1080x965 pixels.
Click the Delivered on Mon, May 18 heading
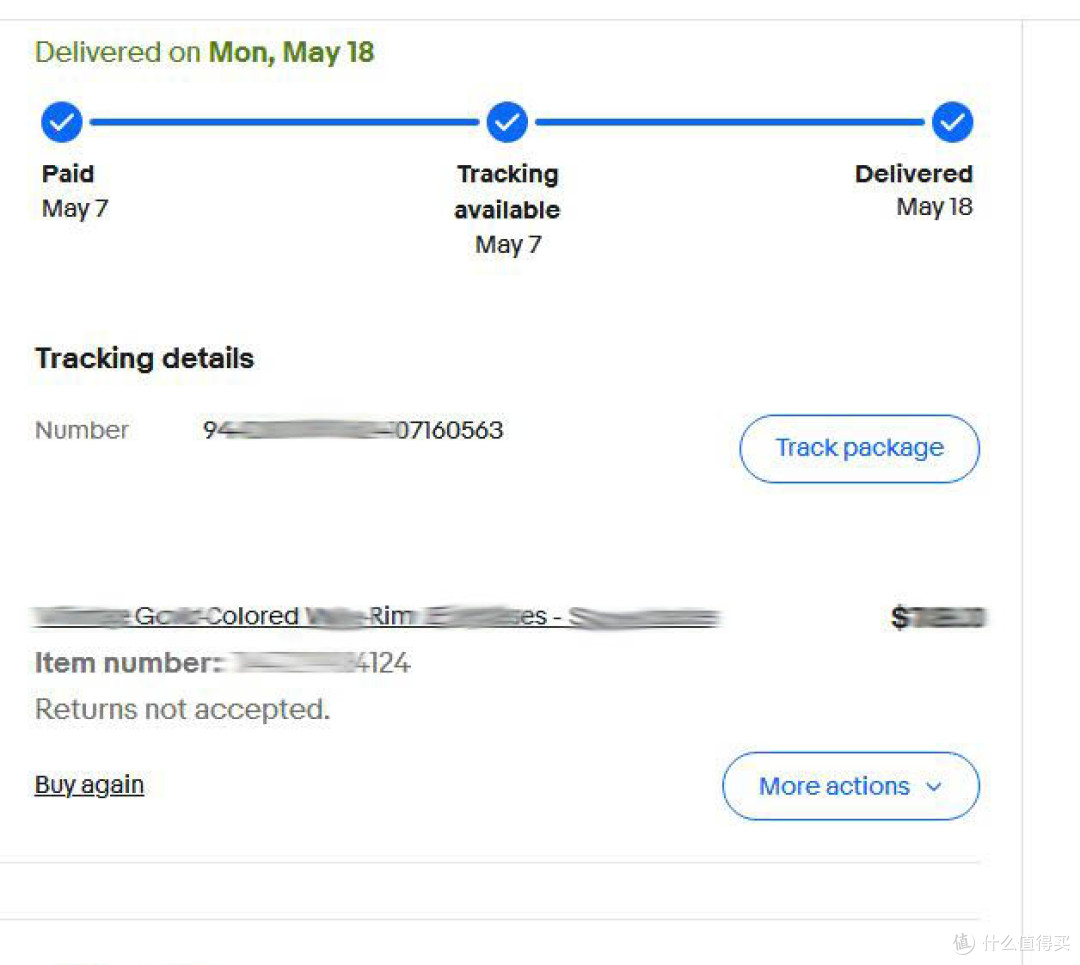pos(205,52)
